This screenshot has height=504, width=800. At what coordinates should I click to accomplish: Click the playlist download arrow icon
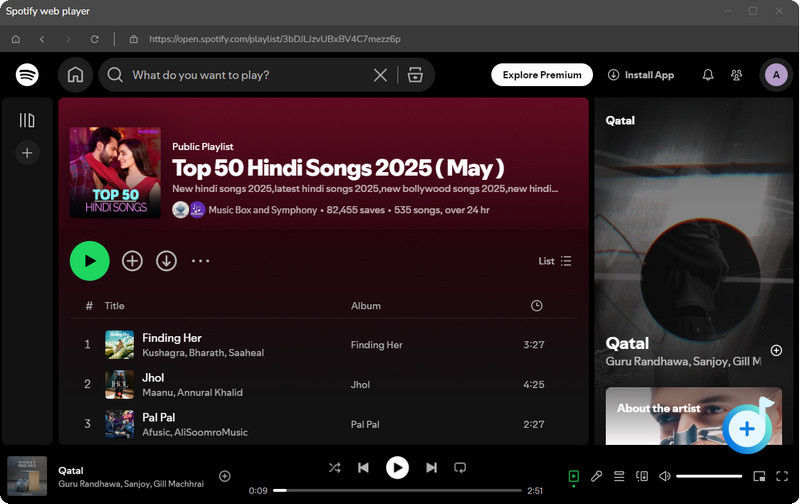pos(166,261)
